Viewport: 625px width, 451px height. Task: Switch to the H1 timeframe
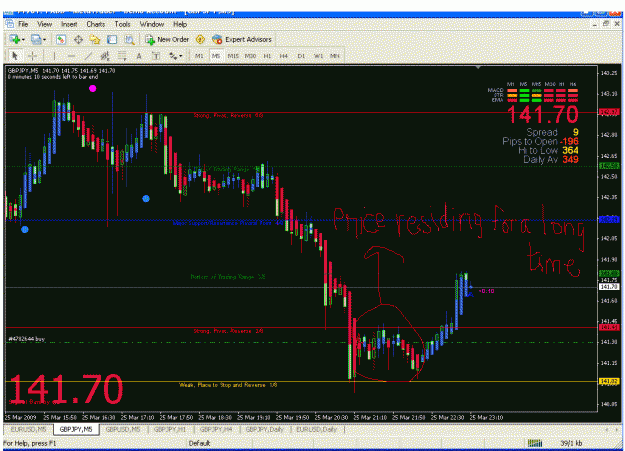coord(267,56)
